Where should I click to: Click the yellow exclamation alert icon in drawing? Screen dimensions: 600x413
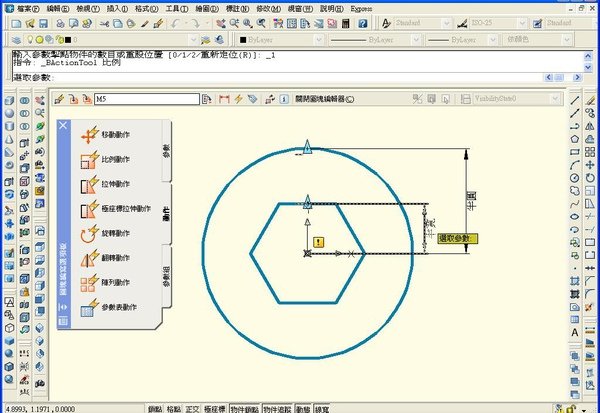(319, 242)
